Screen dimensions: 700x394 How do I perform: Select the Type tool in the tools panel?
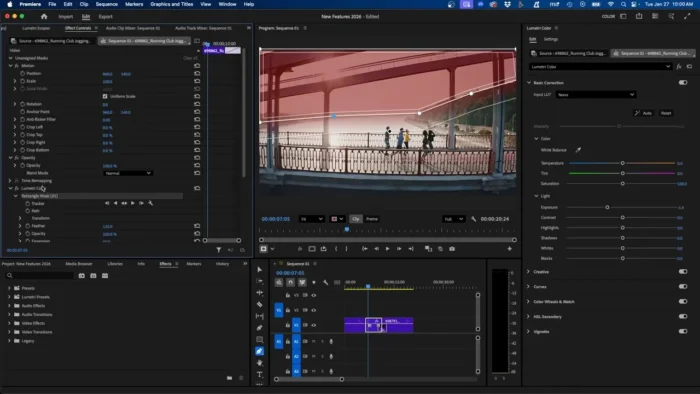point(259,374)
